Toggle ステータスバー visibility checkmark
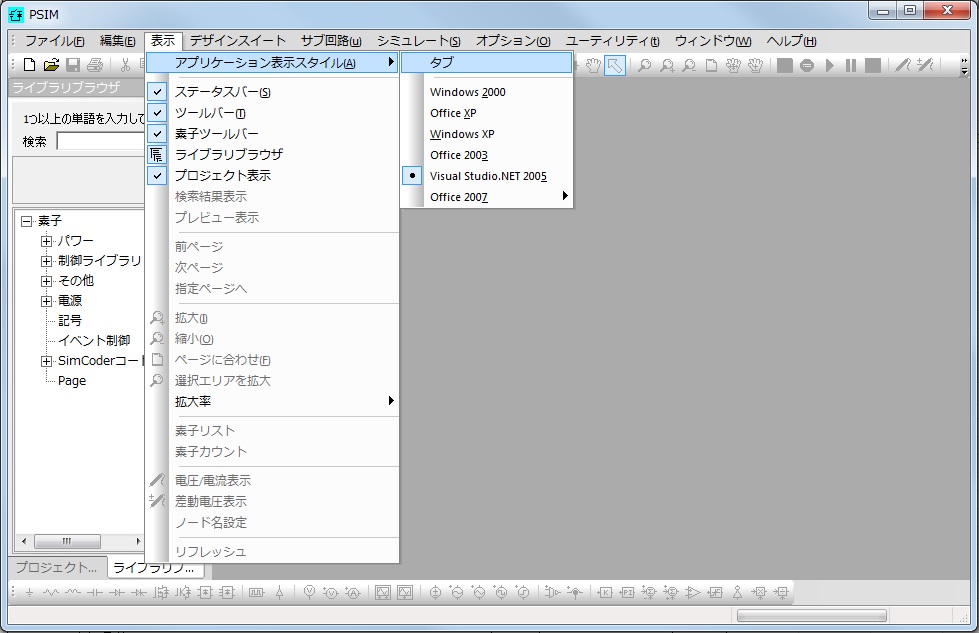This screenshot has height=633, width=979. 222,92
